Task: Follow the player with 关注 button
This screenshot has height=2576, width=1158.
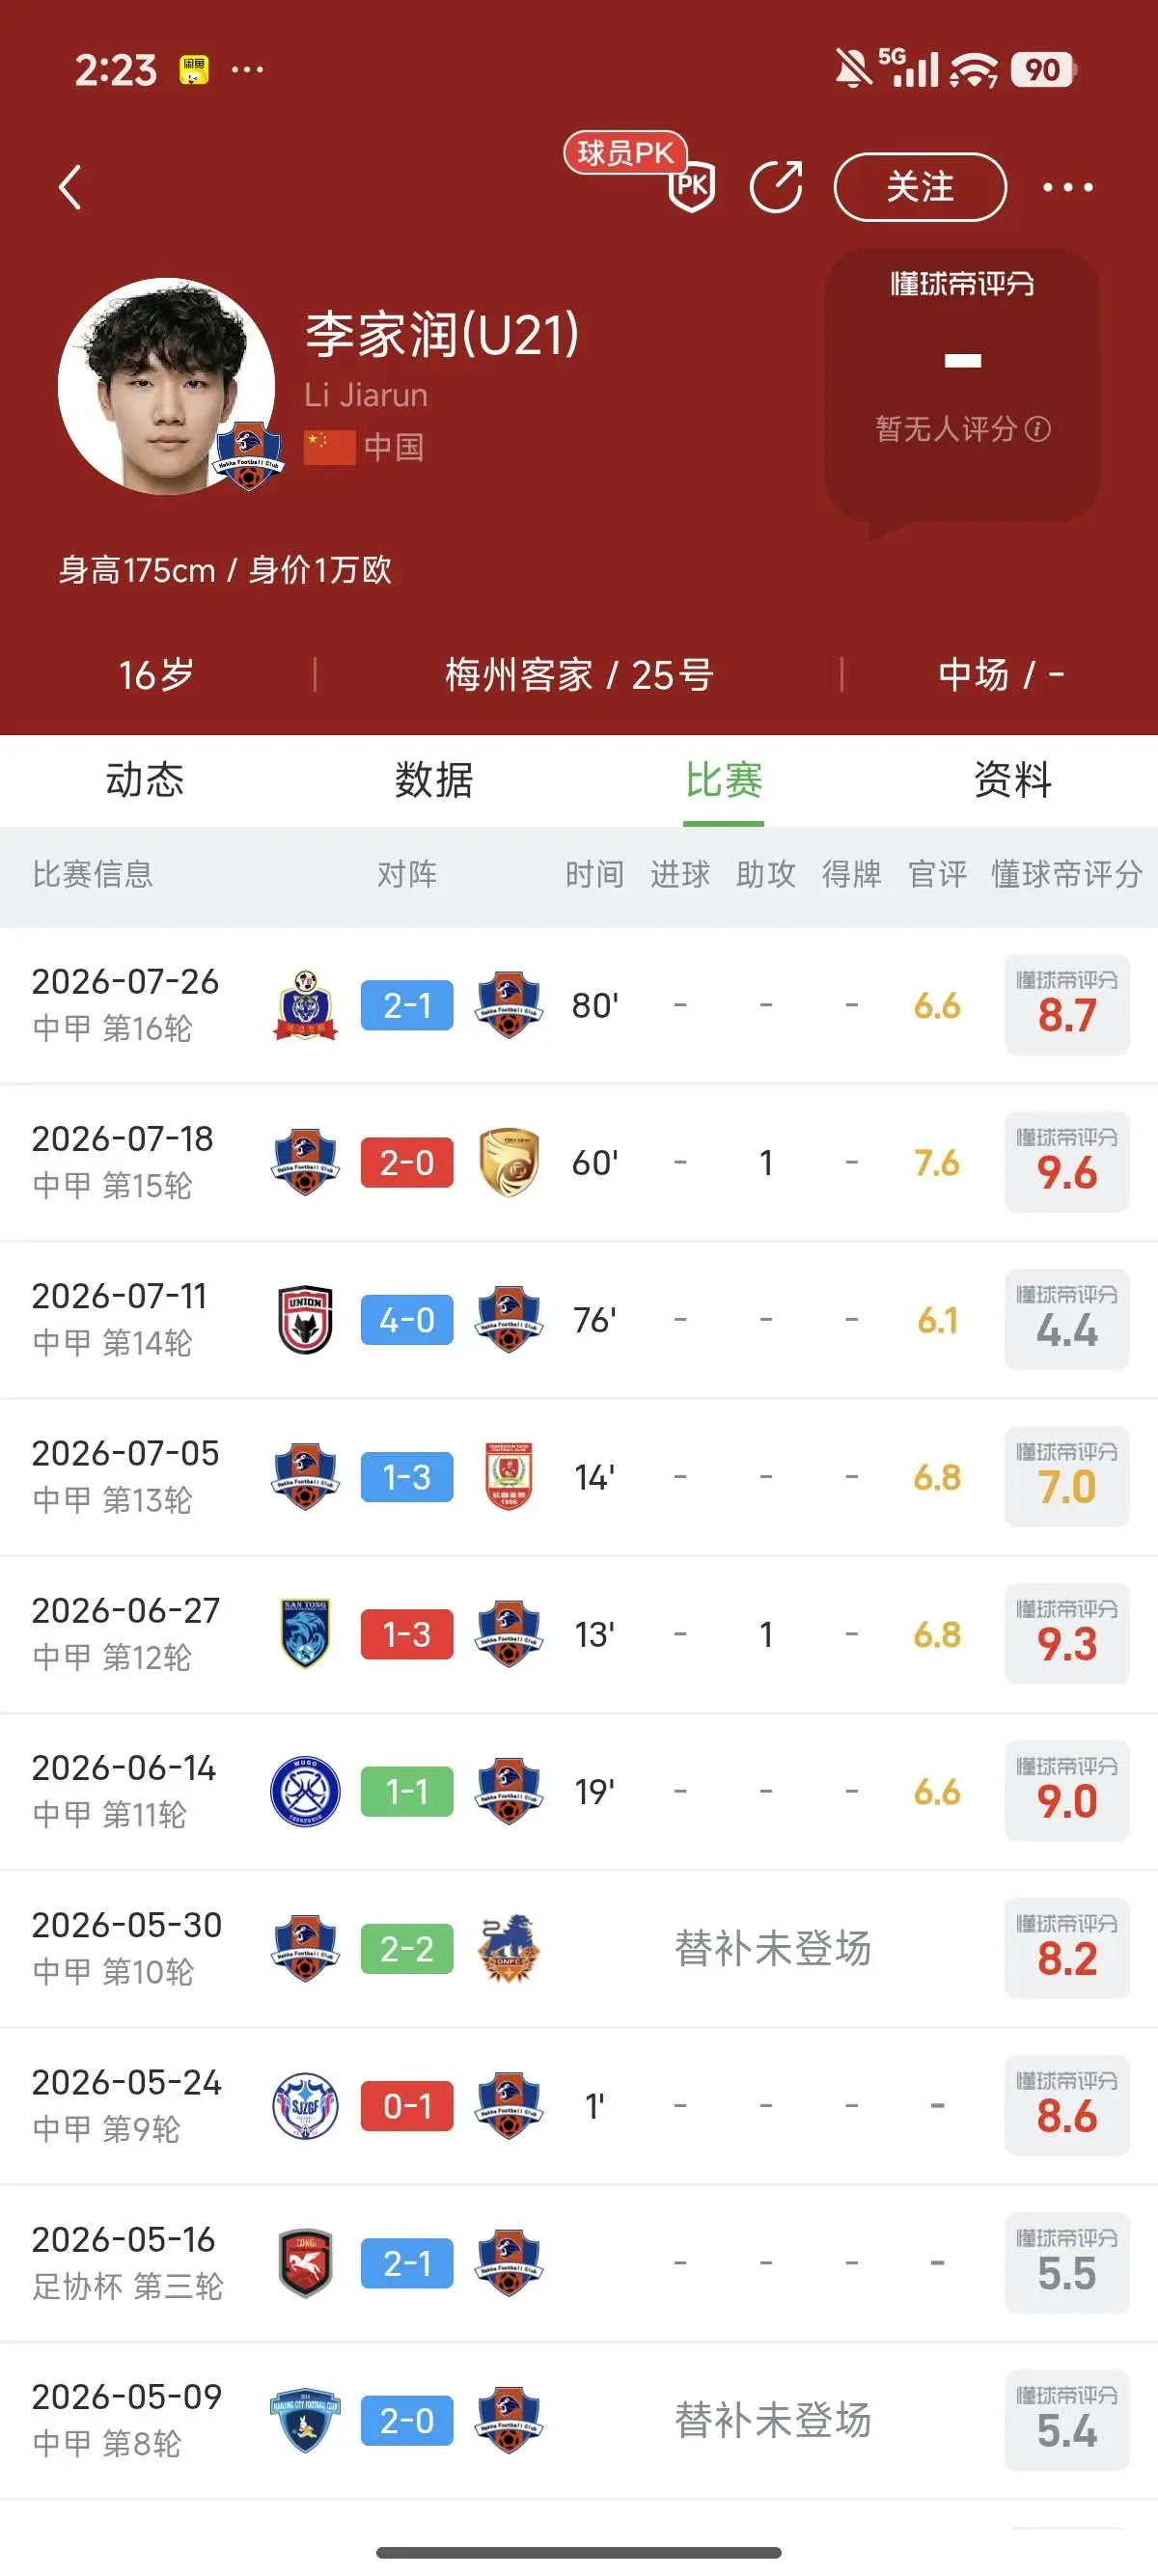Action: [920, 187]
